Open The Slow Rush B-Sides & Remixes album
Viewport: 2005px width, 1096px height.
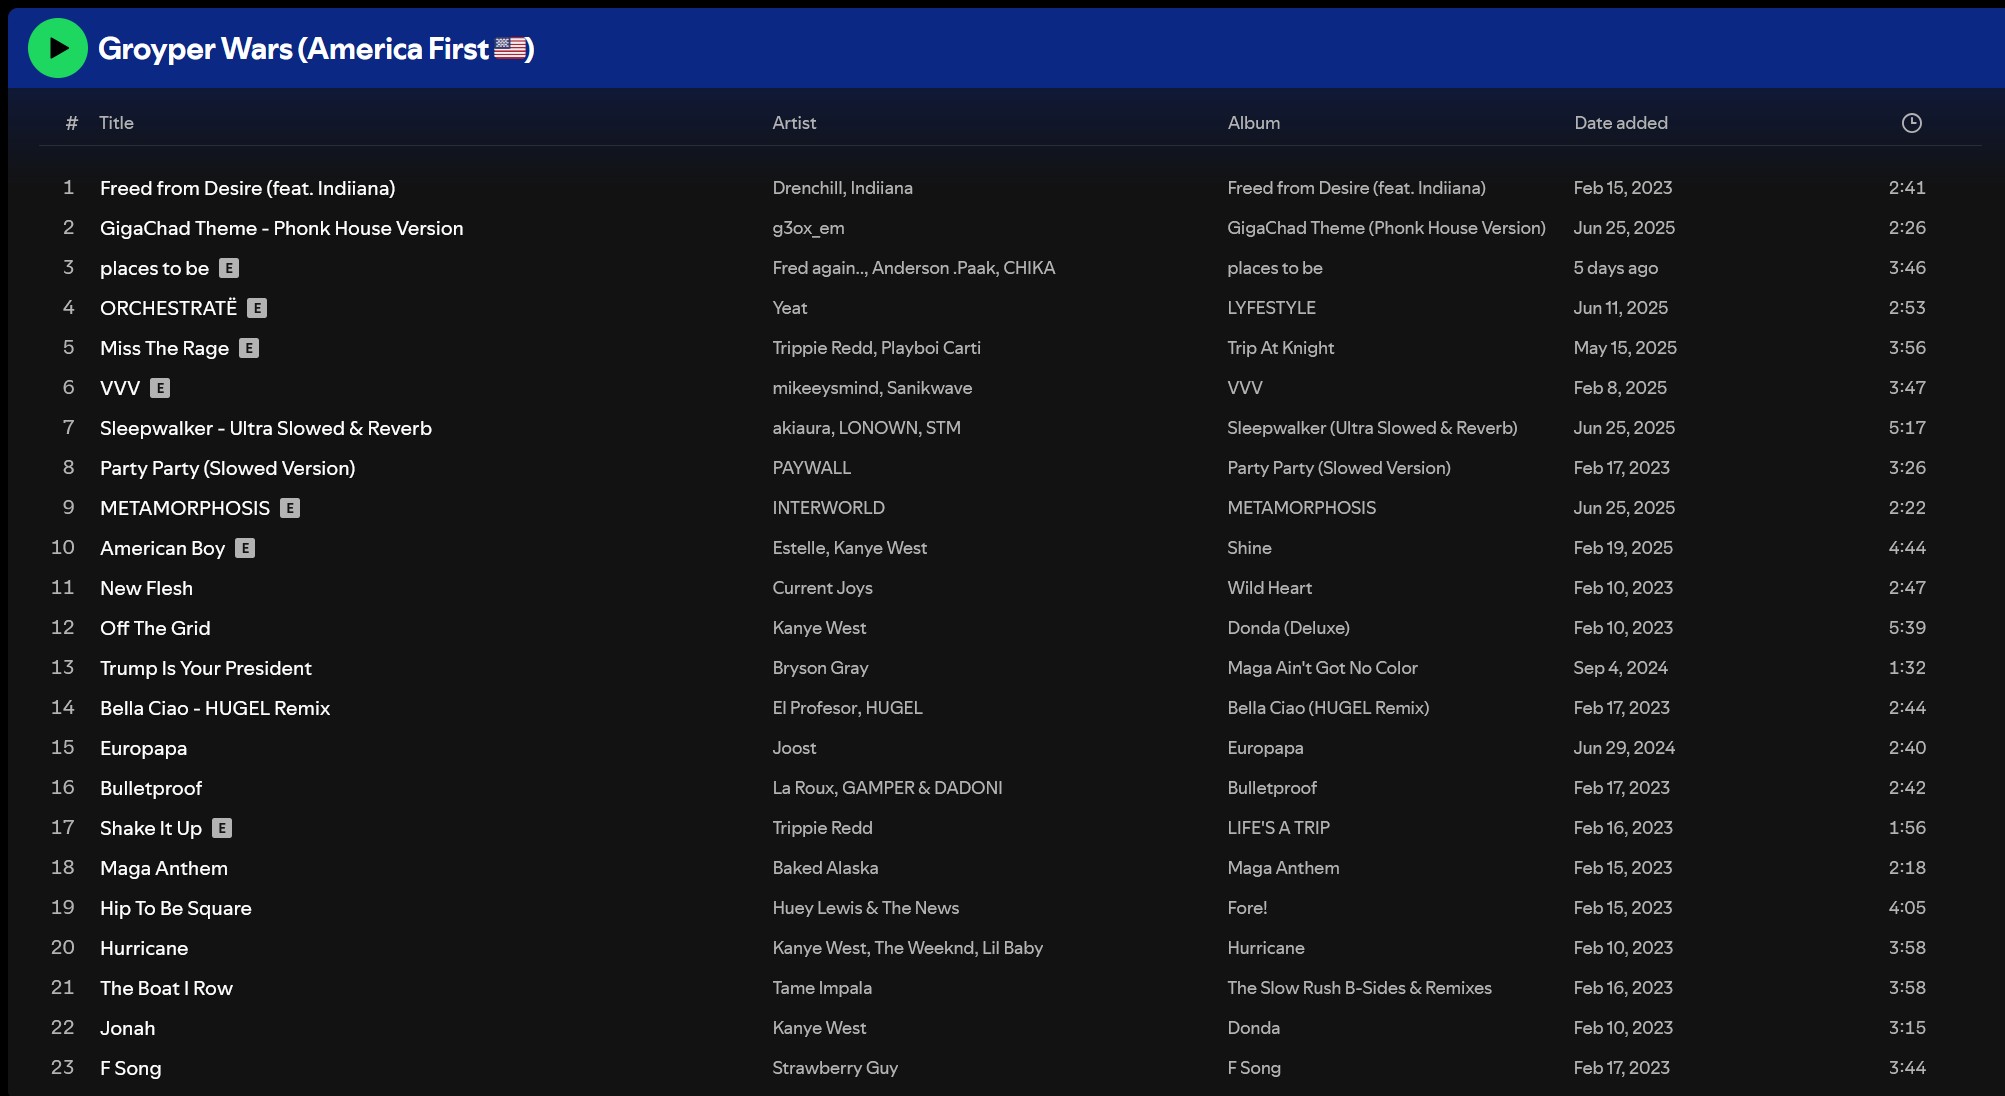[1359, 988]
